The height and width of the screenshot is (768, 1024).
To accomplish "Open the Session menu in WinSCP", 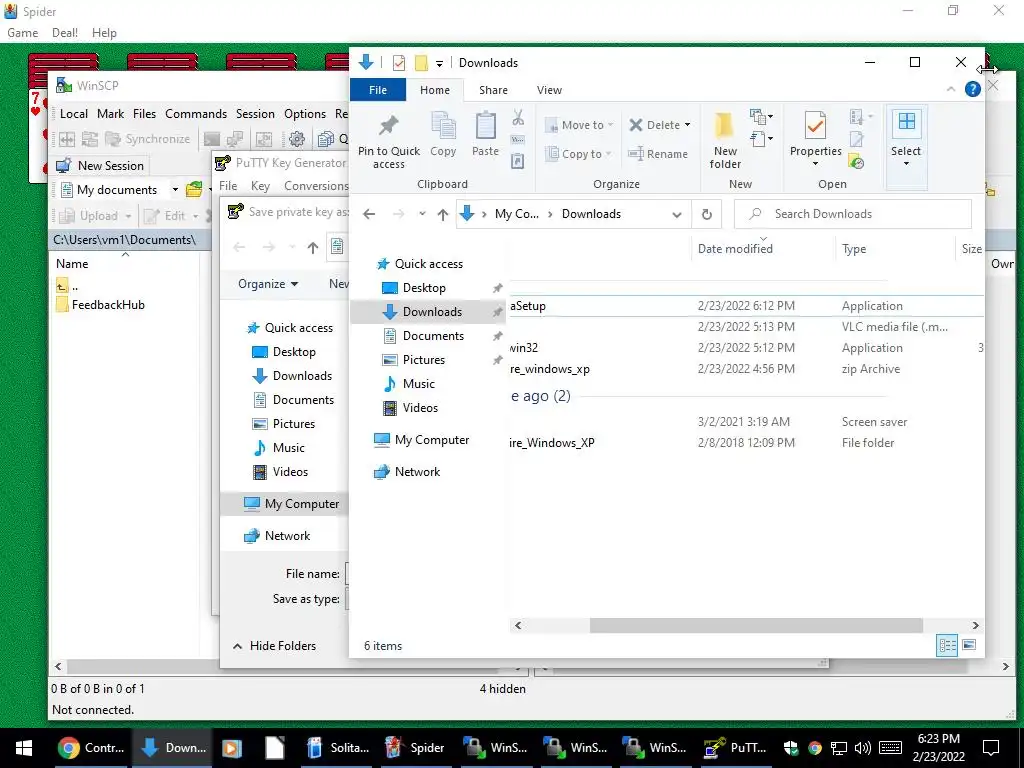I will 255,114.
